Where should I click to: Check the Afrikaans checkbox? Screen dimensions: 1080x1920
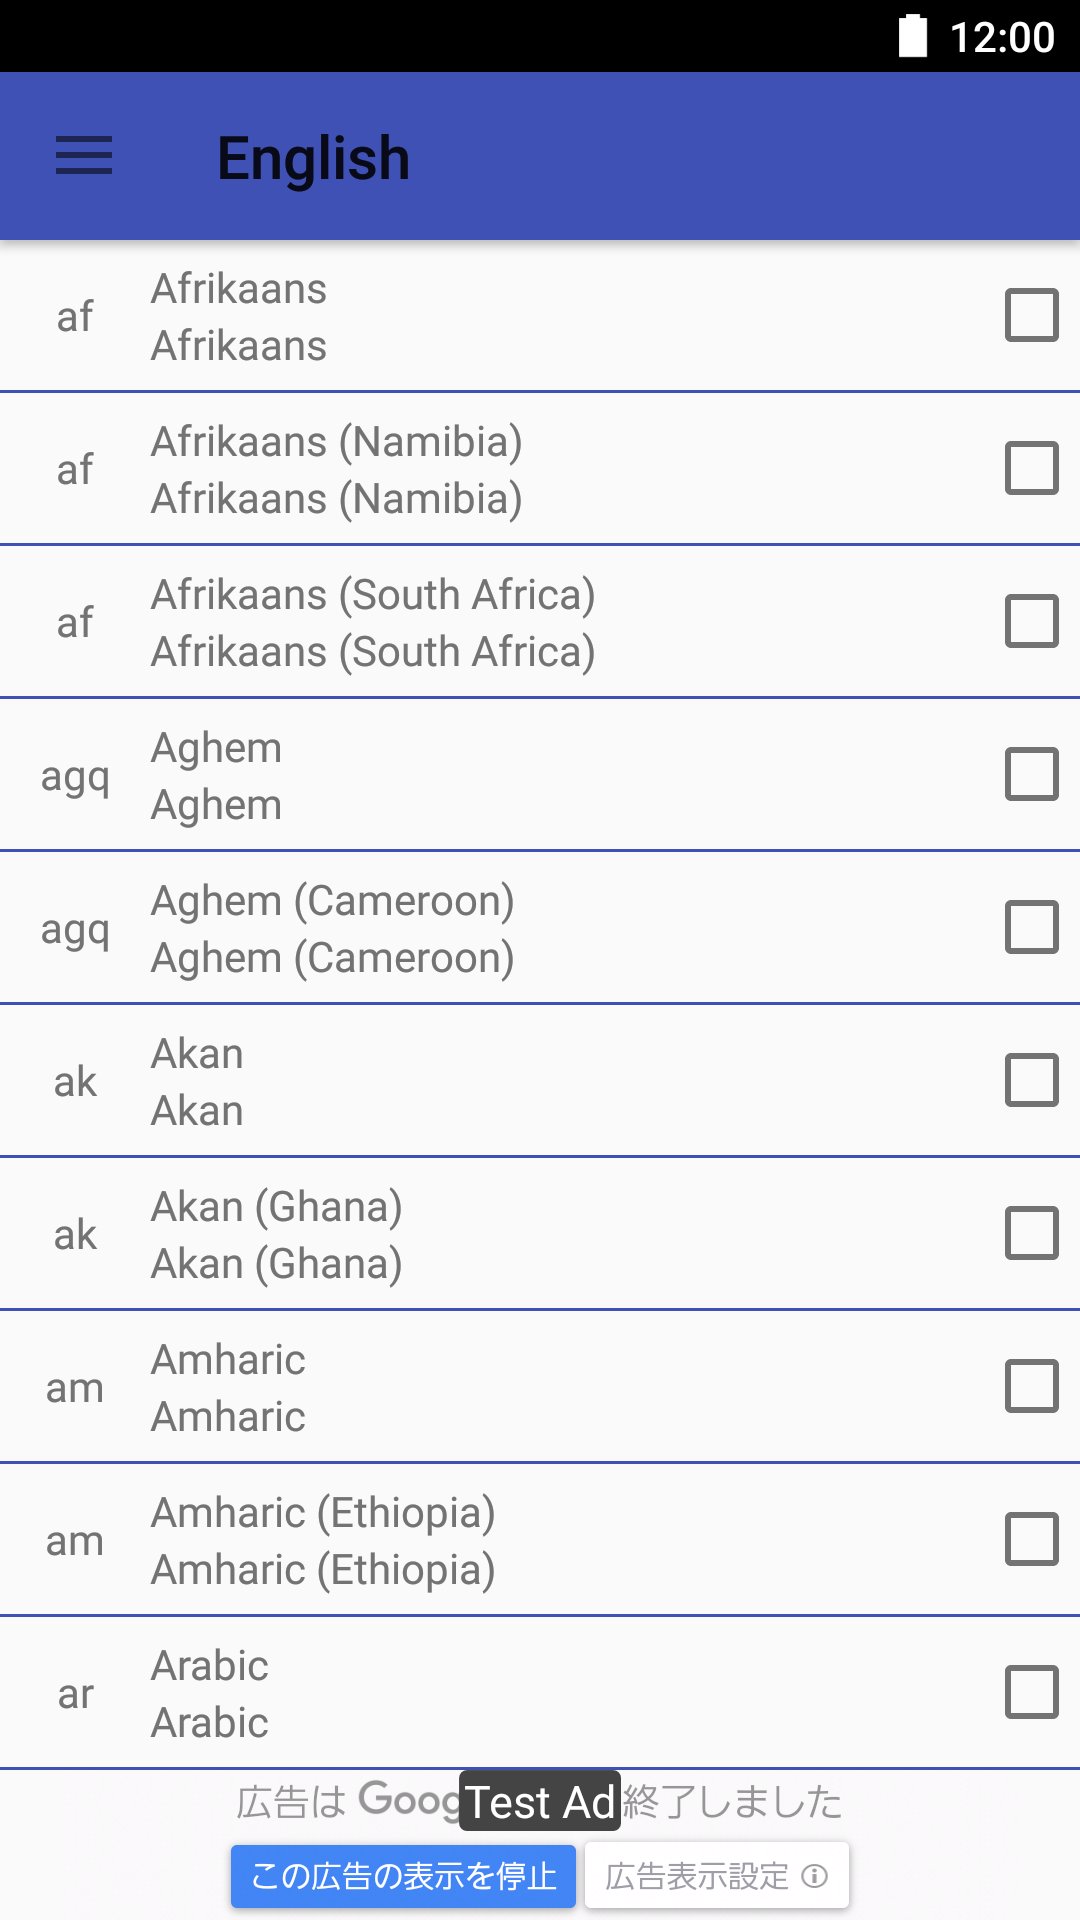tap(1031, 316)
